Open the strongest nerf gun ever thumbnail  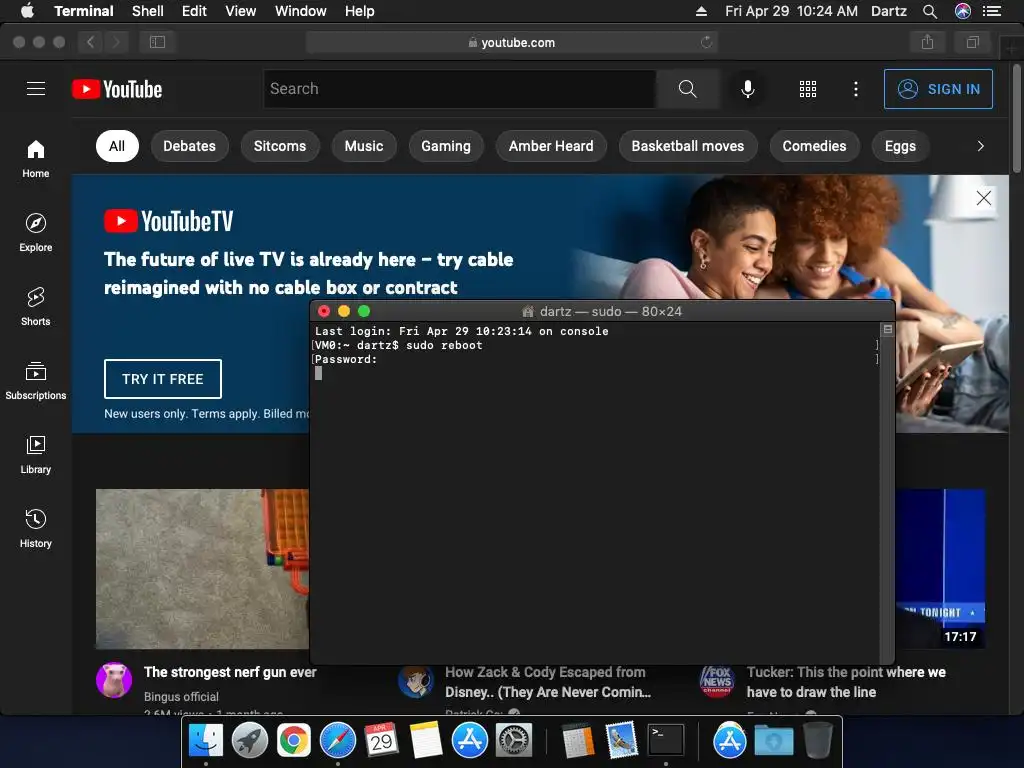(x=202, y=569)
